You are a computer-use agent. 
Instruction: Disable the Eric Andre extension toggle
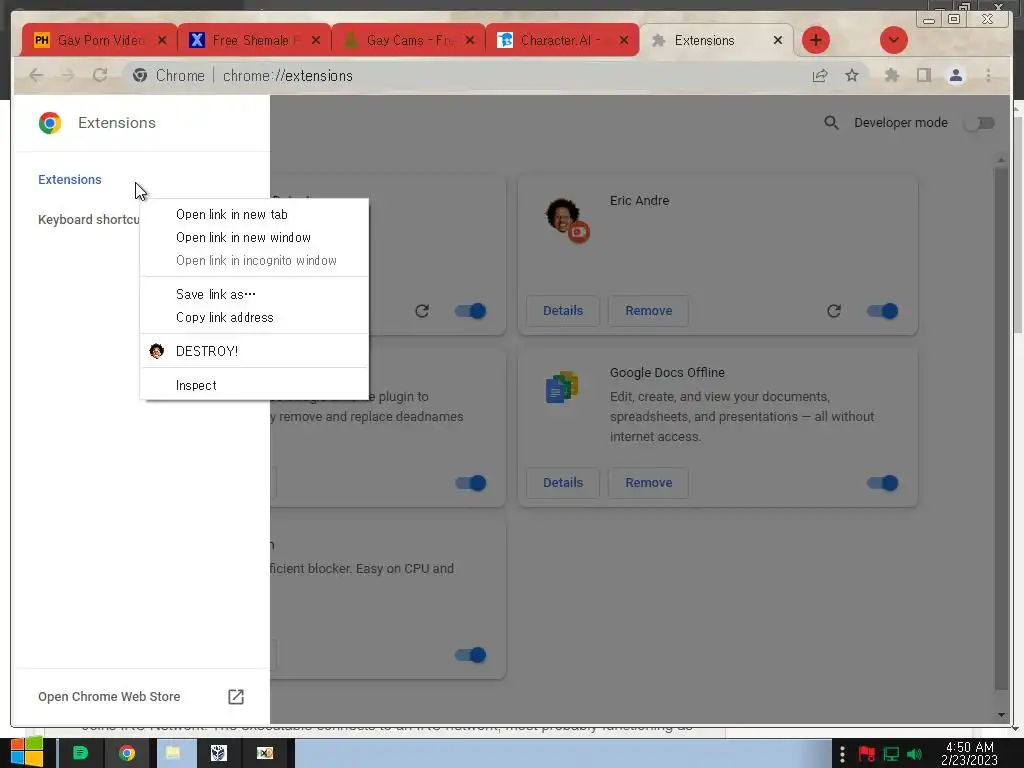pyautogui.click(x=882, y=311)
